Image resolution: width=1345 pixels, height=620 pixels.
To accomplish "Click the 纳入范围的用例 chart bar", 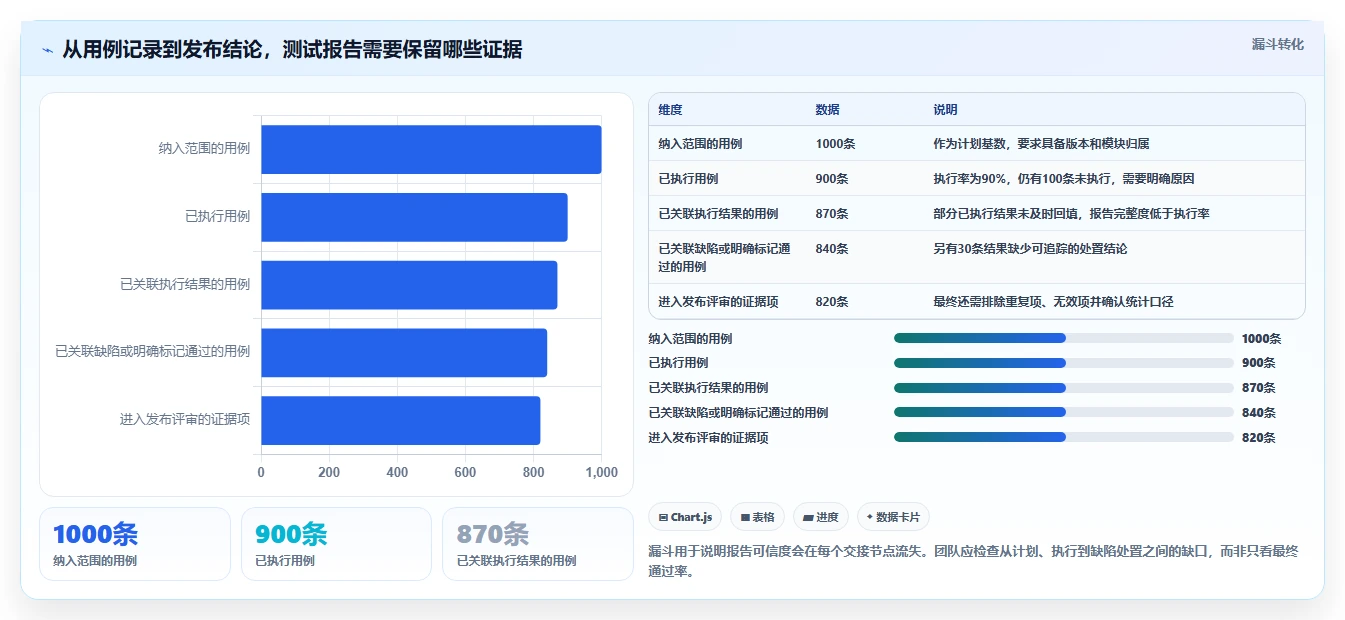I will point(431,149).
